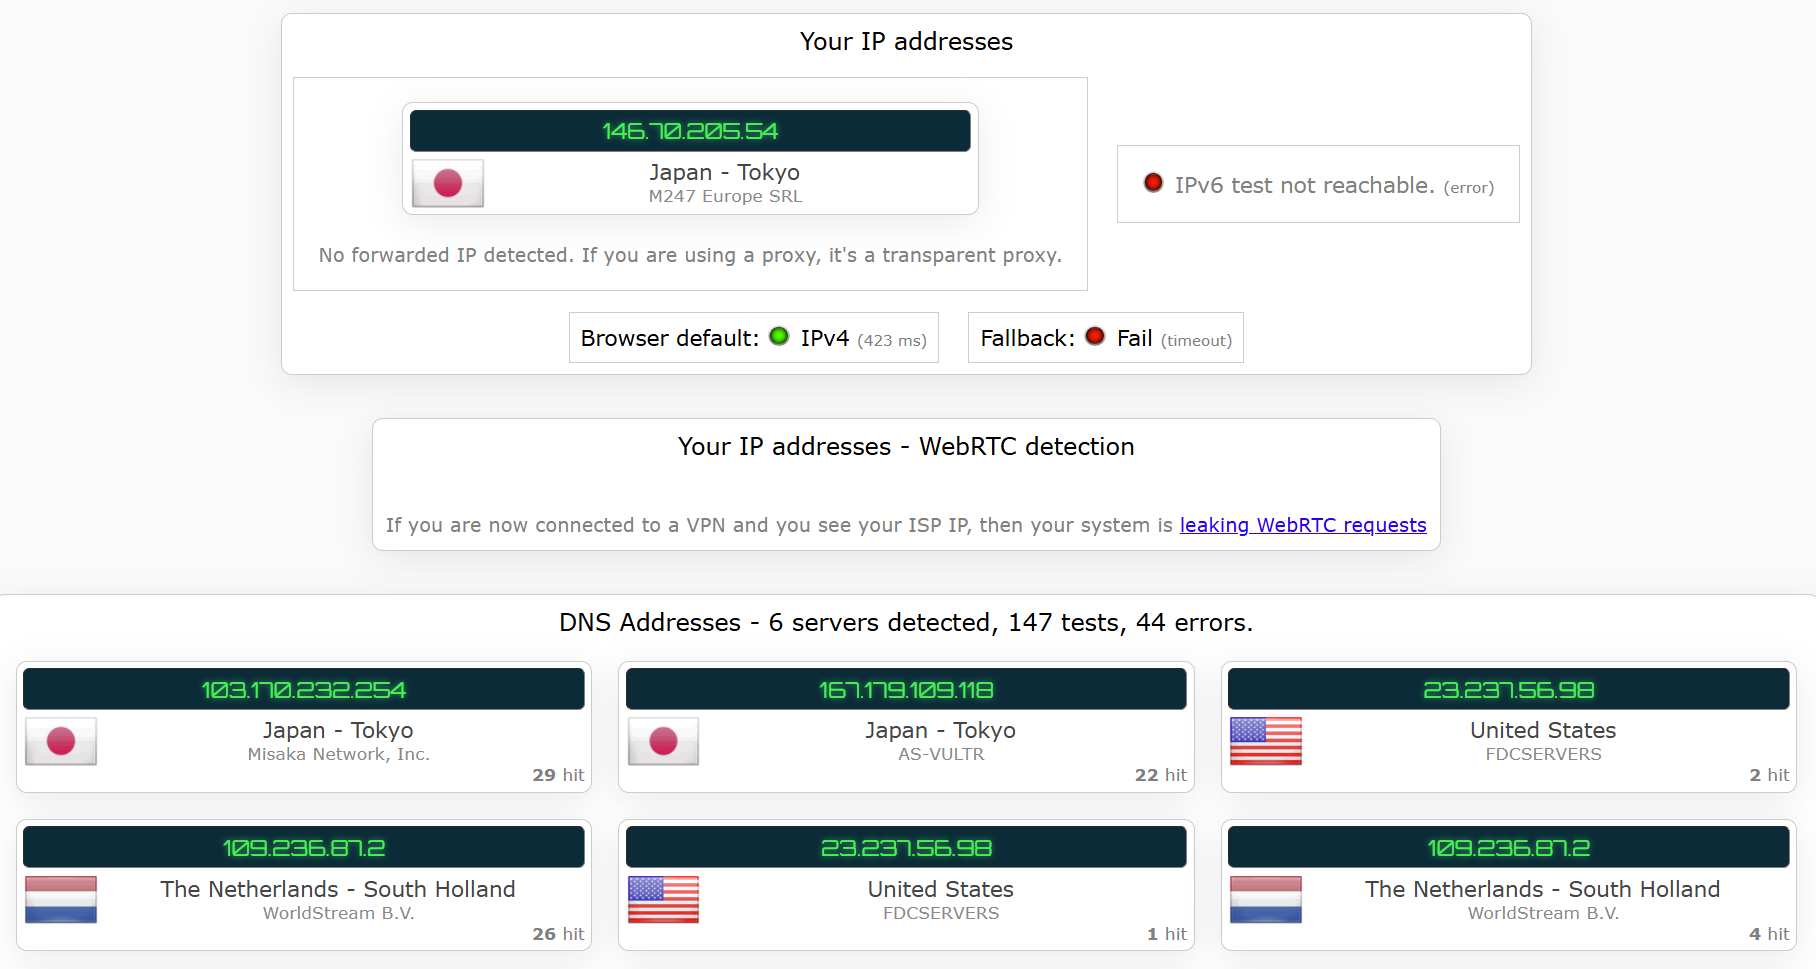Click the US flag in the 1 hit FDCSERVERS card
The height and width of the screenshot is (969, 1816).
click(x=663, y=899)
